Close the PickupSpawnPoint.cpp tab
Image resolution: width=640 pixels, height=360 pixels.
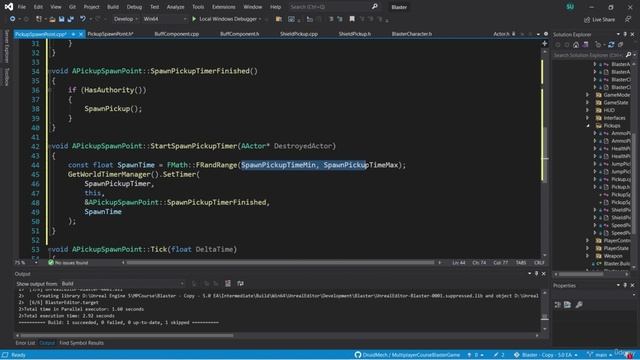[80, 34]
